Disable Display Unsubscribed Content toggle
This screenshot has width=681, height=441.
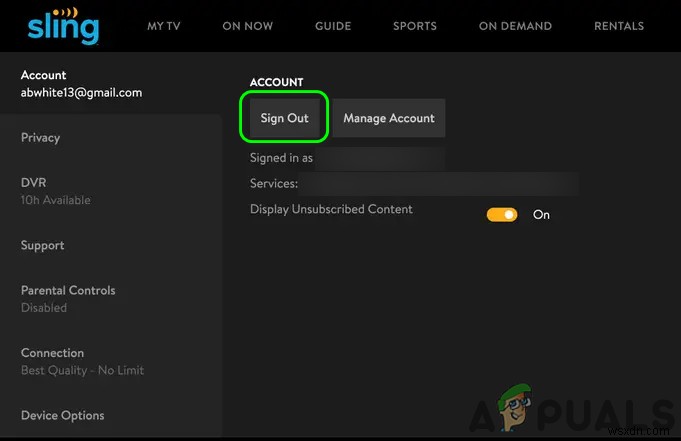pyautogui.click(x=502, y=214)
